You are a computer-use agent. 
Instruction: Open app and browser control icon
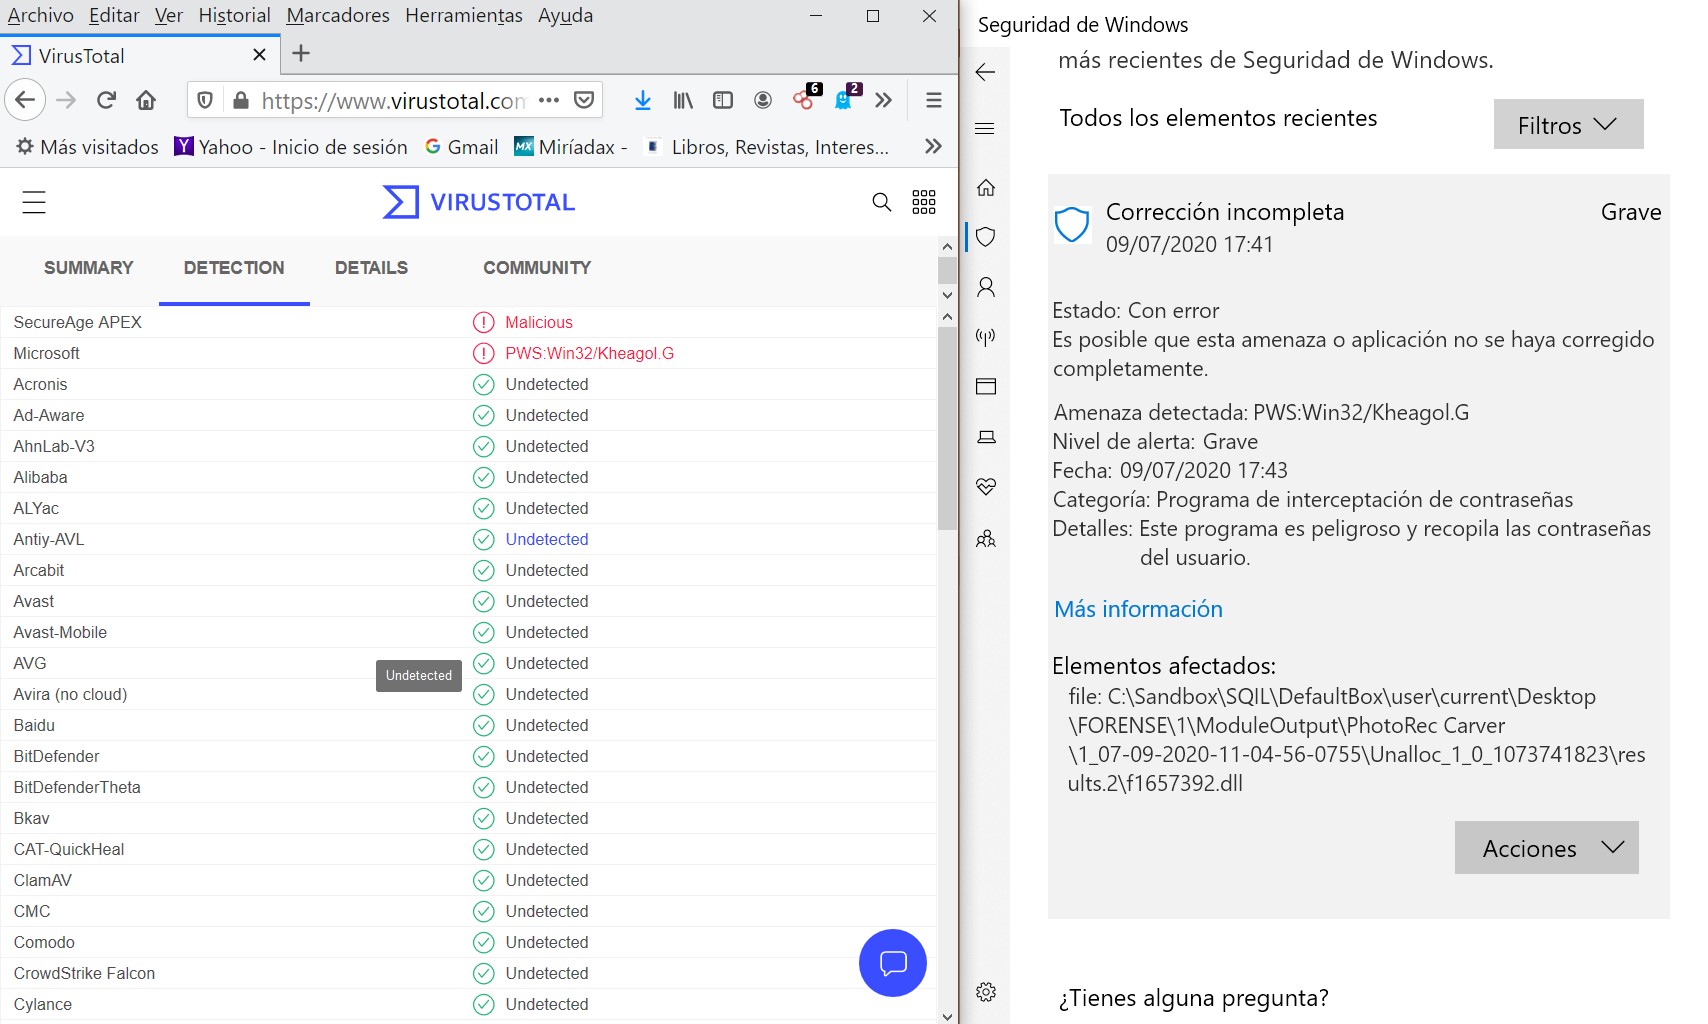coord(986,387)
